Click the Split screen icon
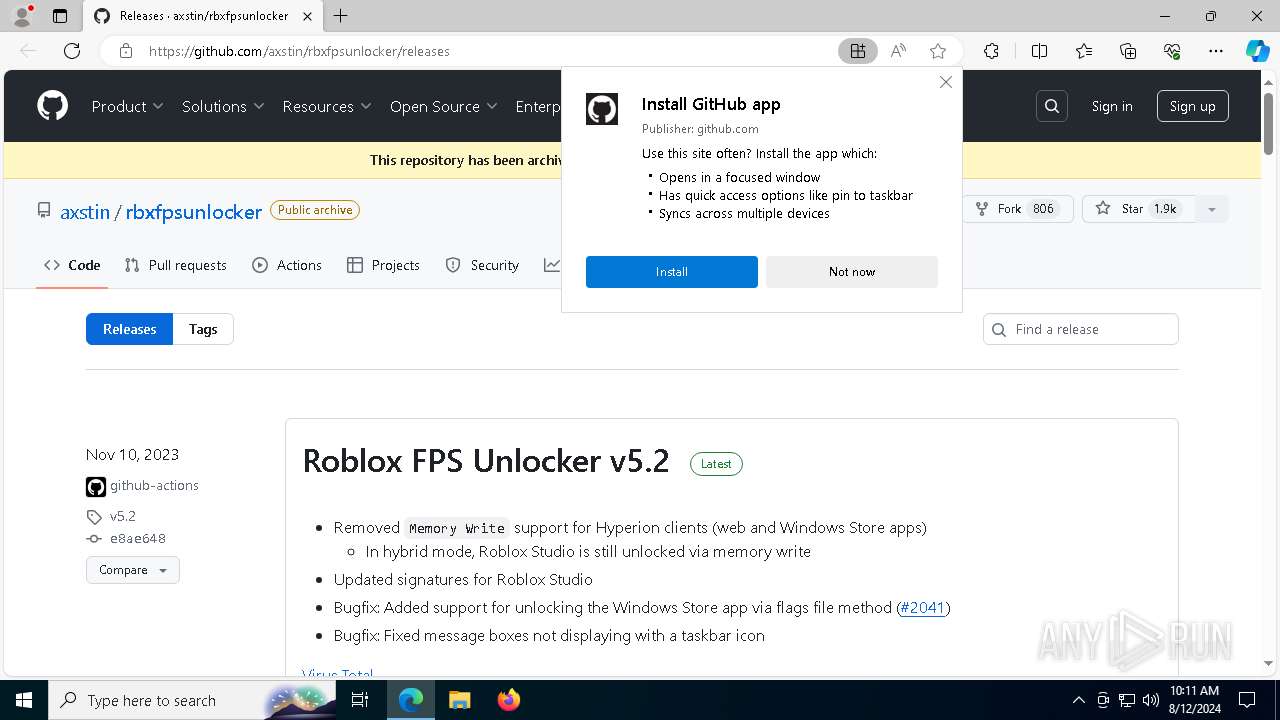Screen dimensions: 1280x720 point(1039,51)
